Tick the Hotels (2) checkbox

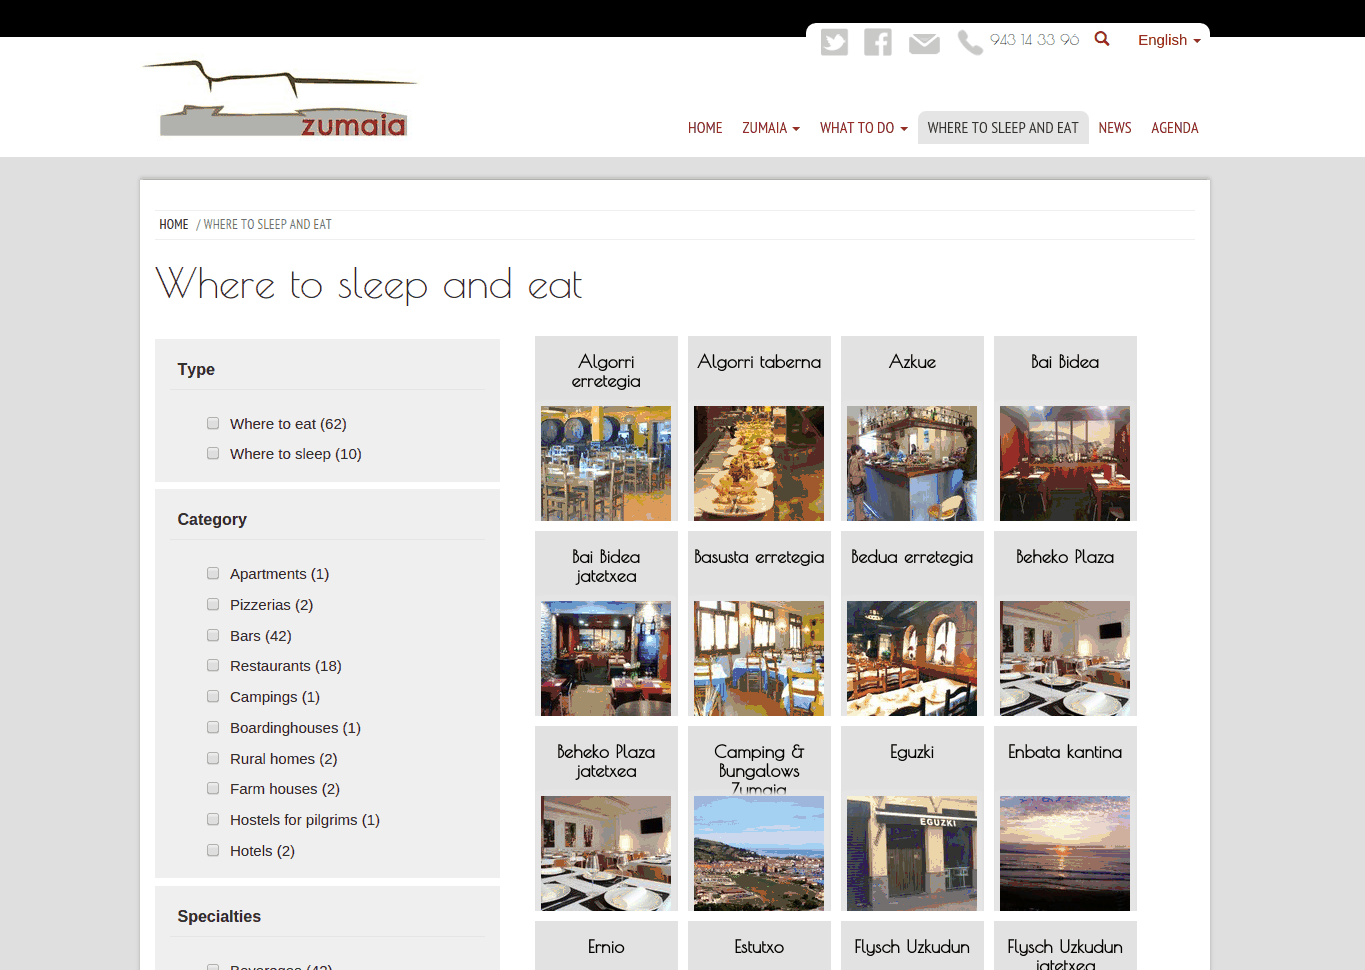pos(213,850)
